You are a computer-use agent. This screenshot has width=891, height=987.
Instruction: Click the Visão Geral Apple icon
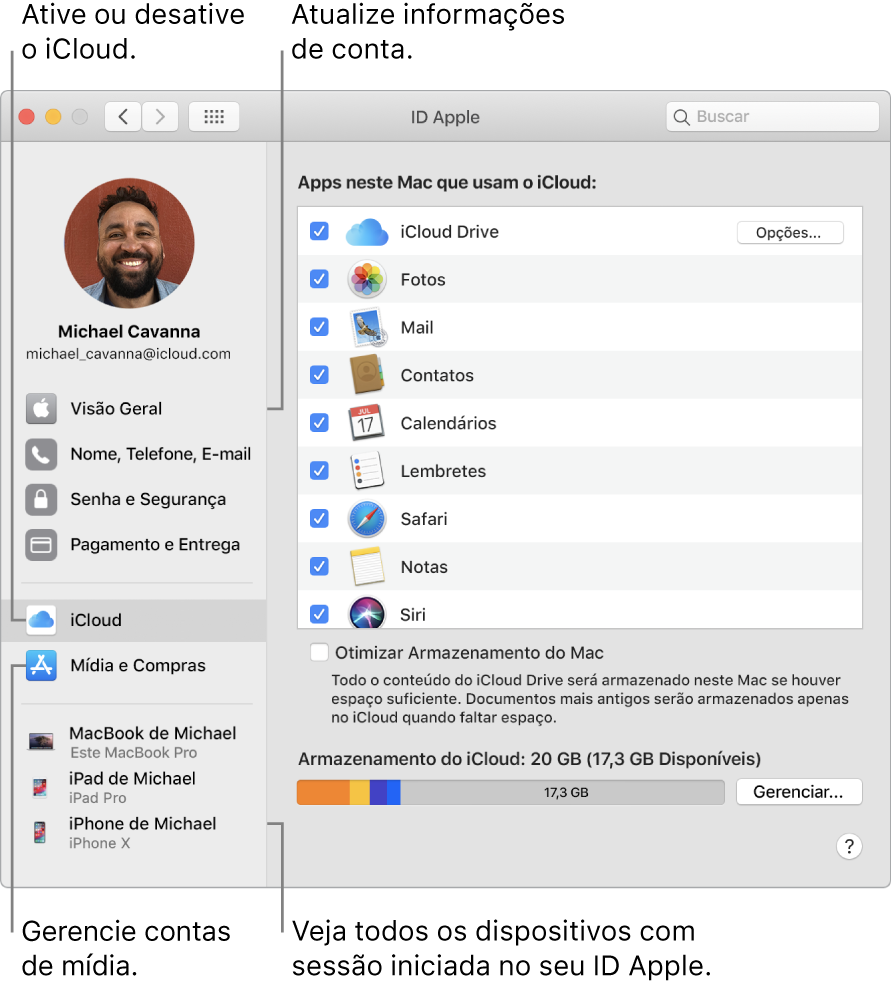click(x=40, y=408)
